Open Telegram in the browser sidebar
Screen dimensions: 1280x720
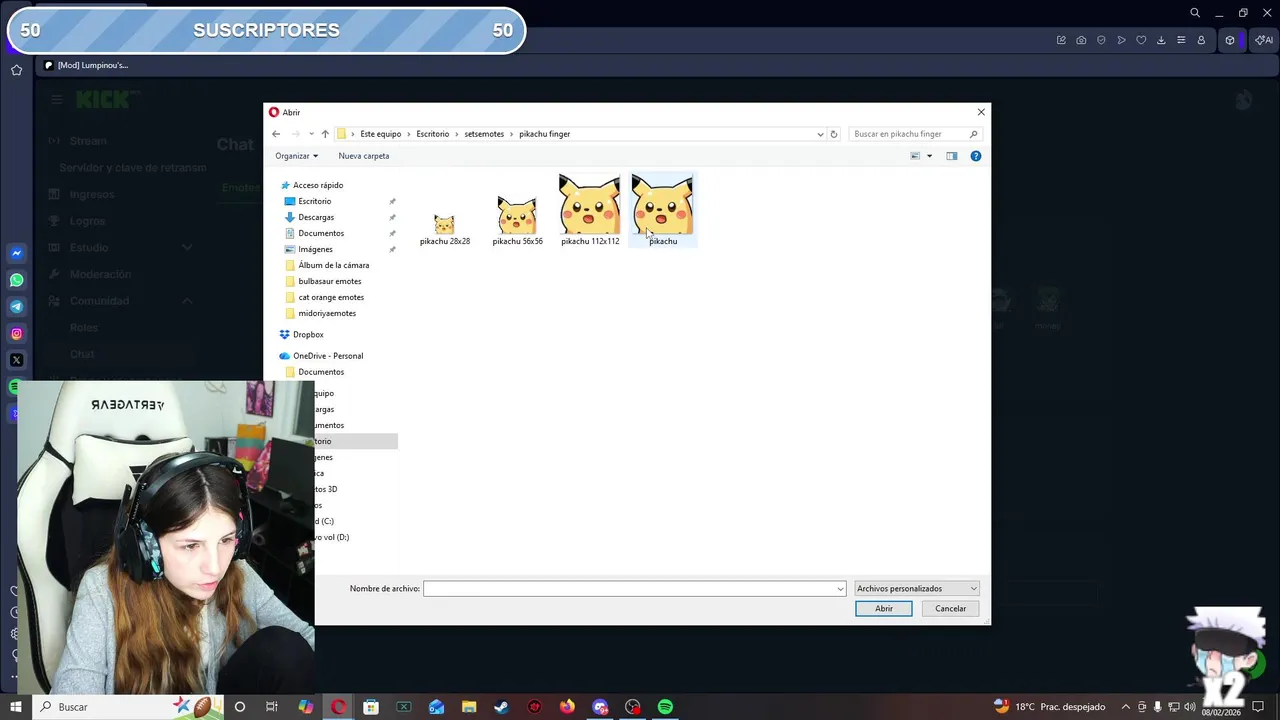16,307
